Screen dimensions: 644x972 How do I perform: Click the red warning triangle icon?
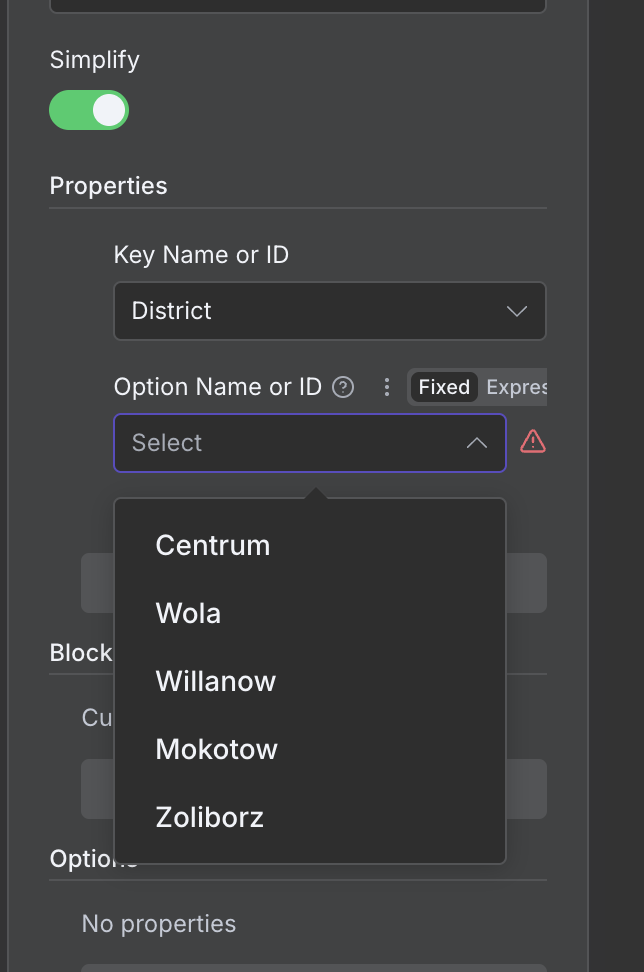pos(533,441)
